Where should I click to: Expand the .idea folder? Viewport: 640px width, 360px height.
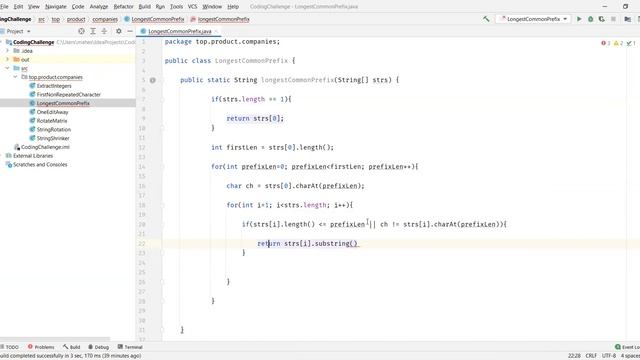7,51
